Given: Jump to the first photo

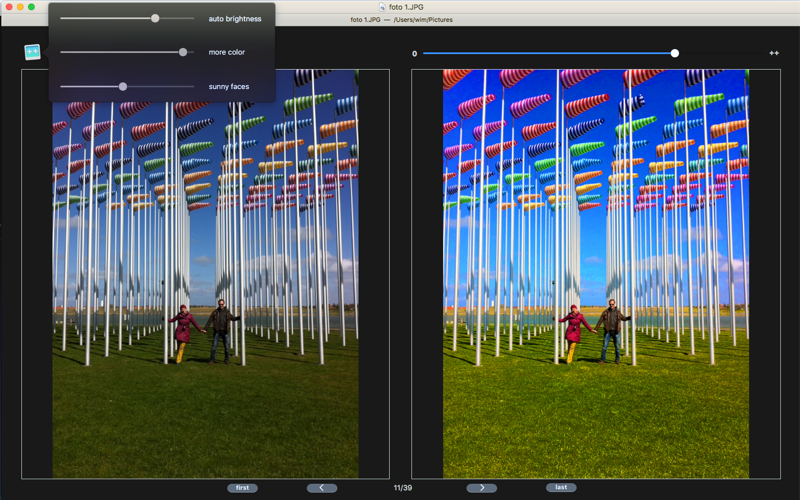Looking at the screenshot, I should coord(242,488).
